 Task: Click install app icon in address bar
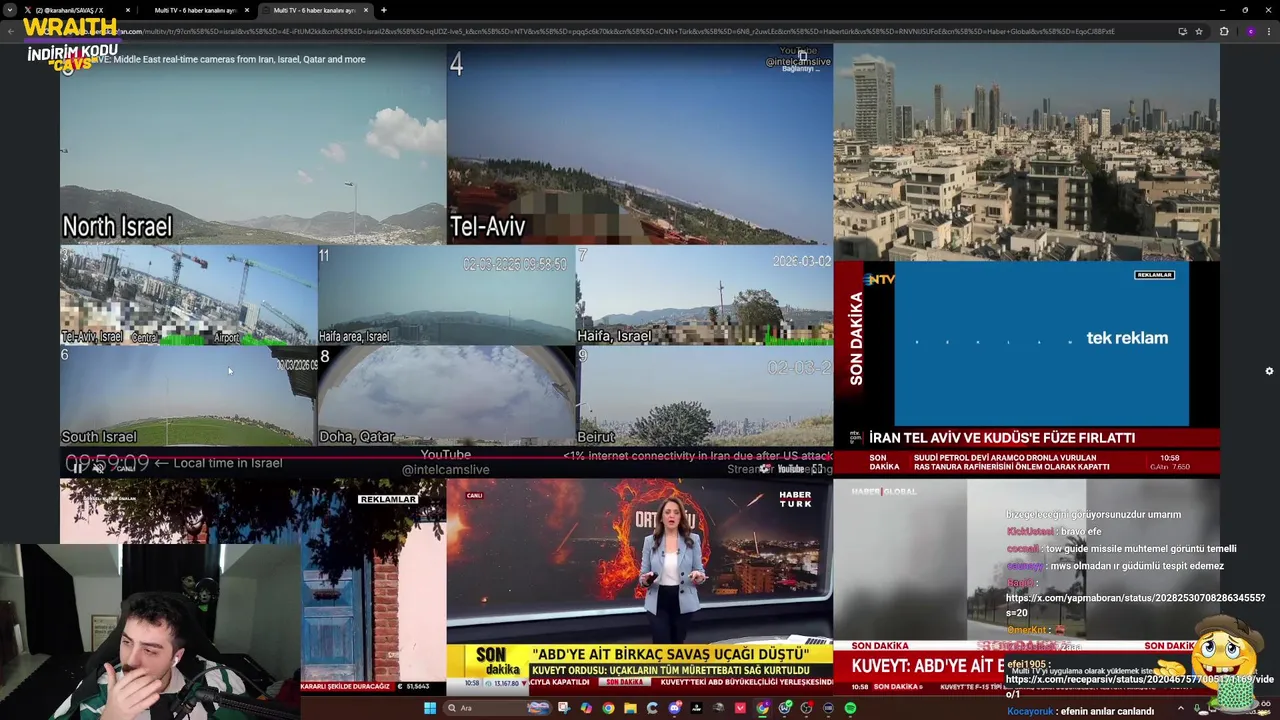(x=1182, y=31)
